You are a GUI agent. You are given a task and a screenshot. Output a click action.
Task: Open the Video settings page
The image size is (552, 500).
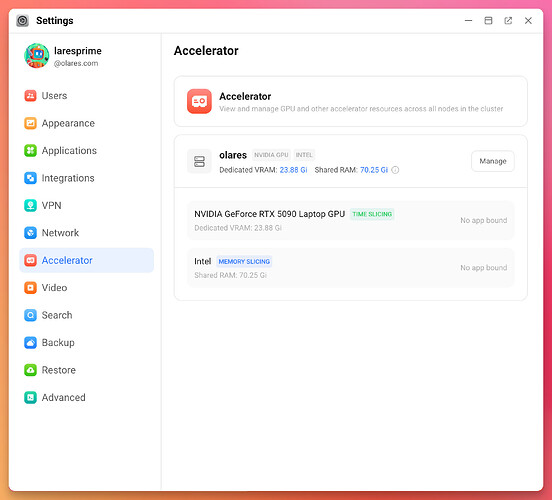(87, 288)
